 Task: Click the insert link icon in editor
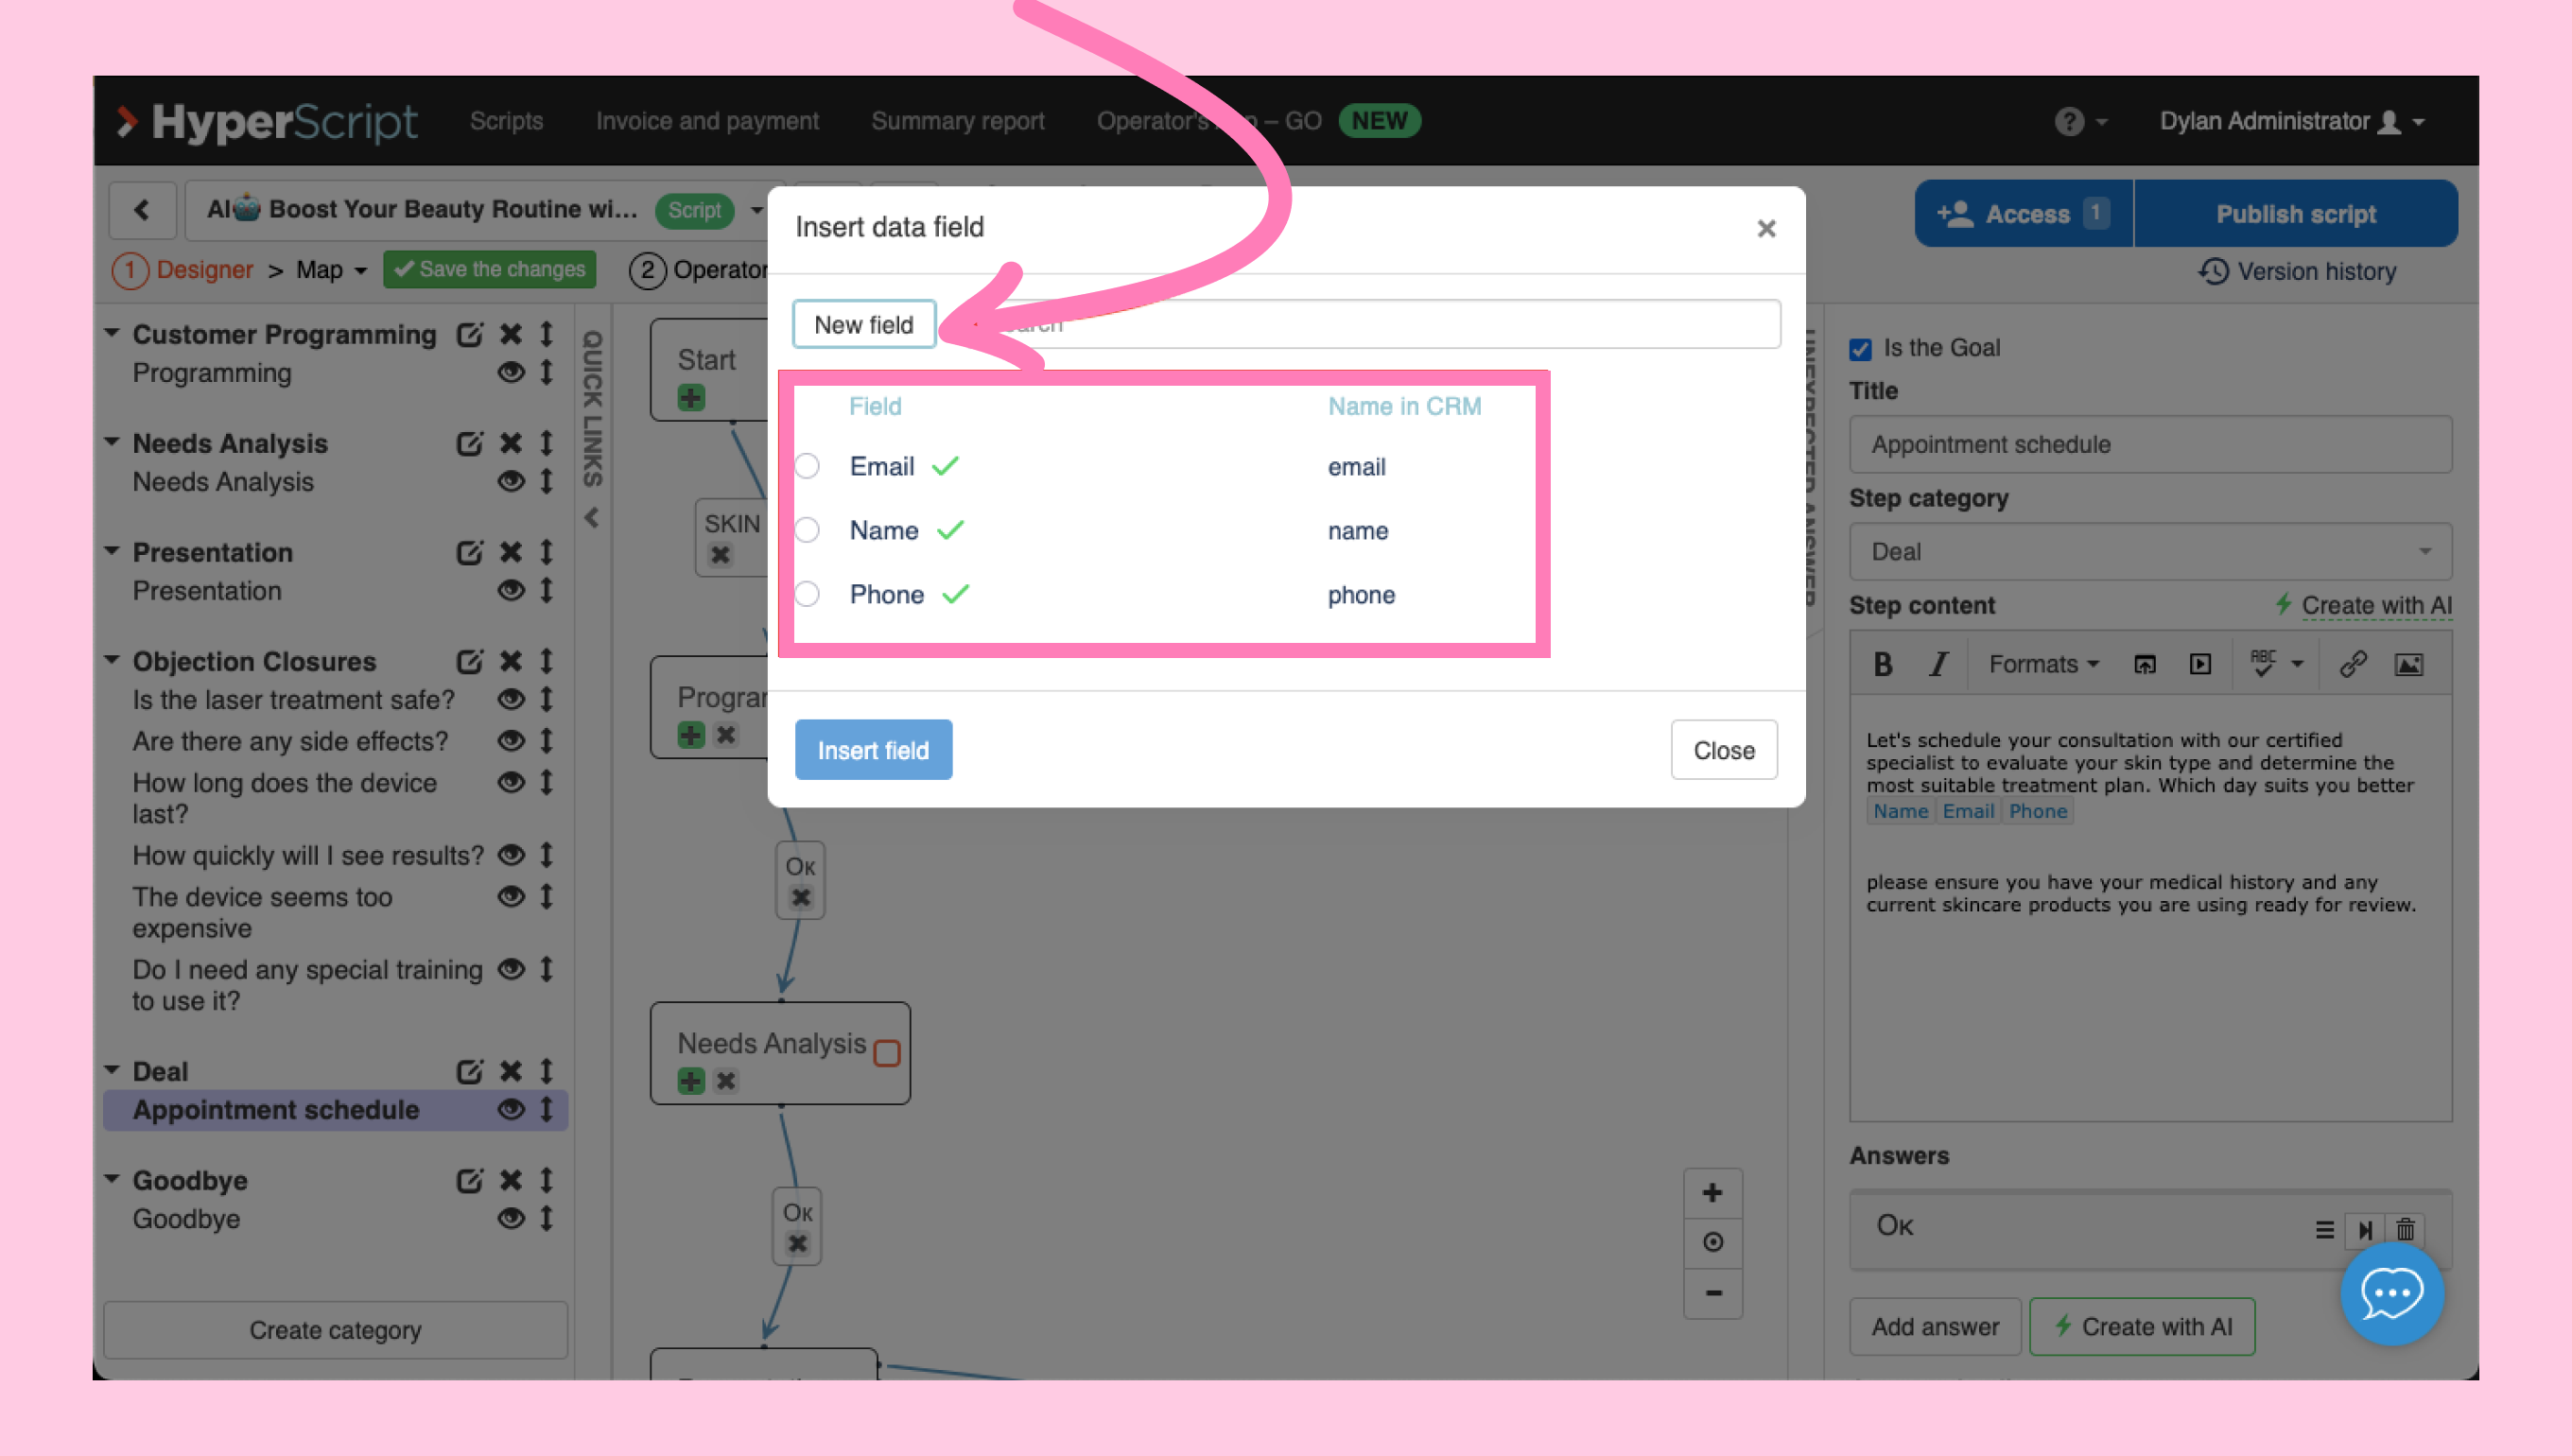pyautogui.click(x=2352, y=664)
